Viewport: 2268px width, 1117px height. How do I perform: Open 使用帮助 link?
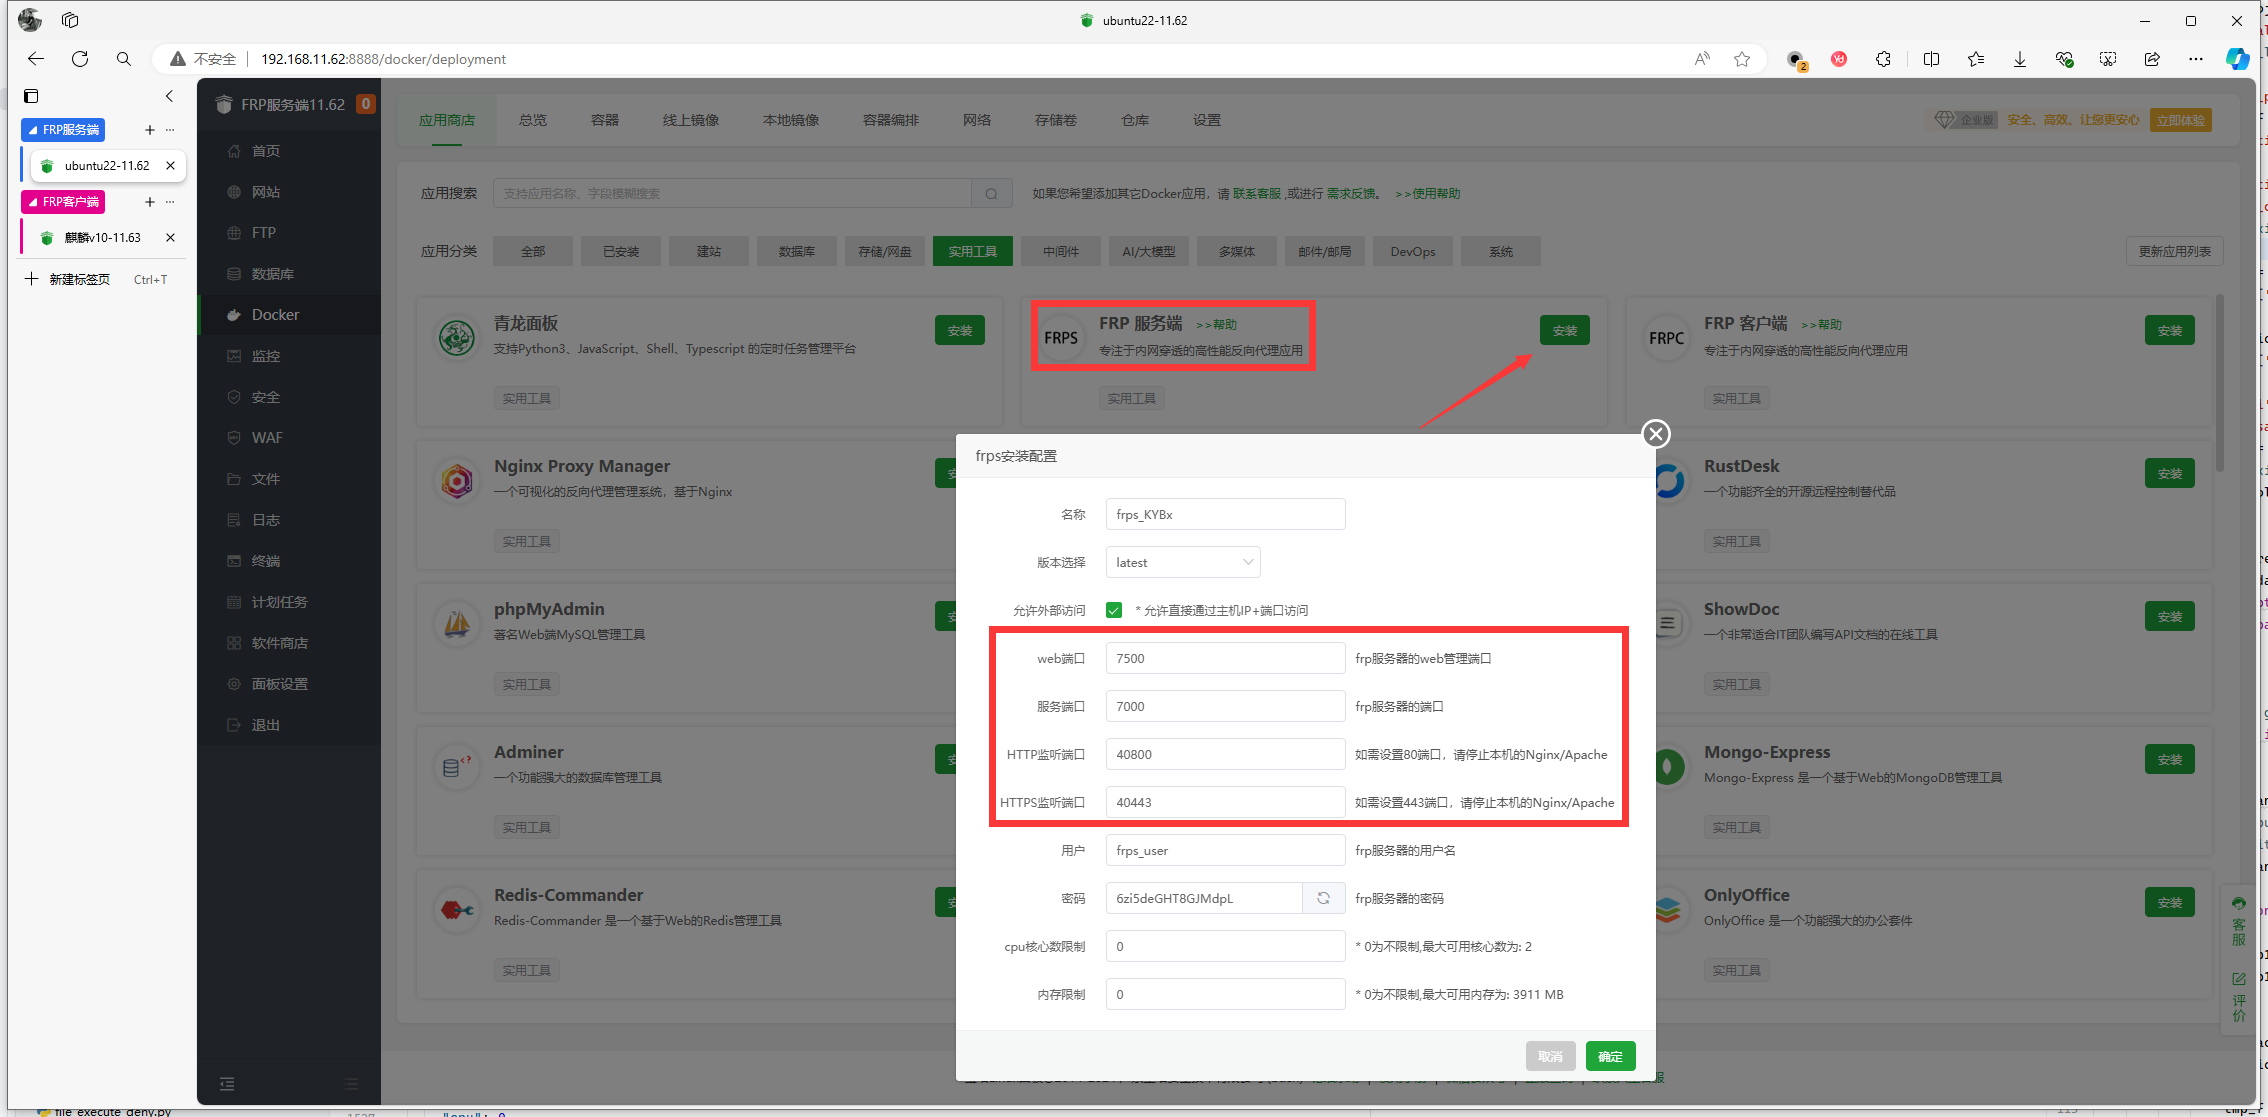(x=1428, y=194)
